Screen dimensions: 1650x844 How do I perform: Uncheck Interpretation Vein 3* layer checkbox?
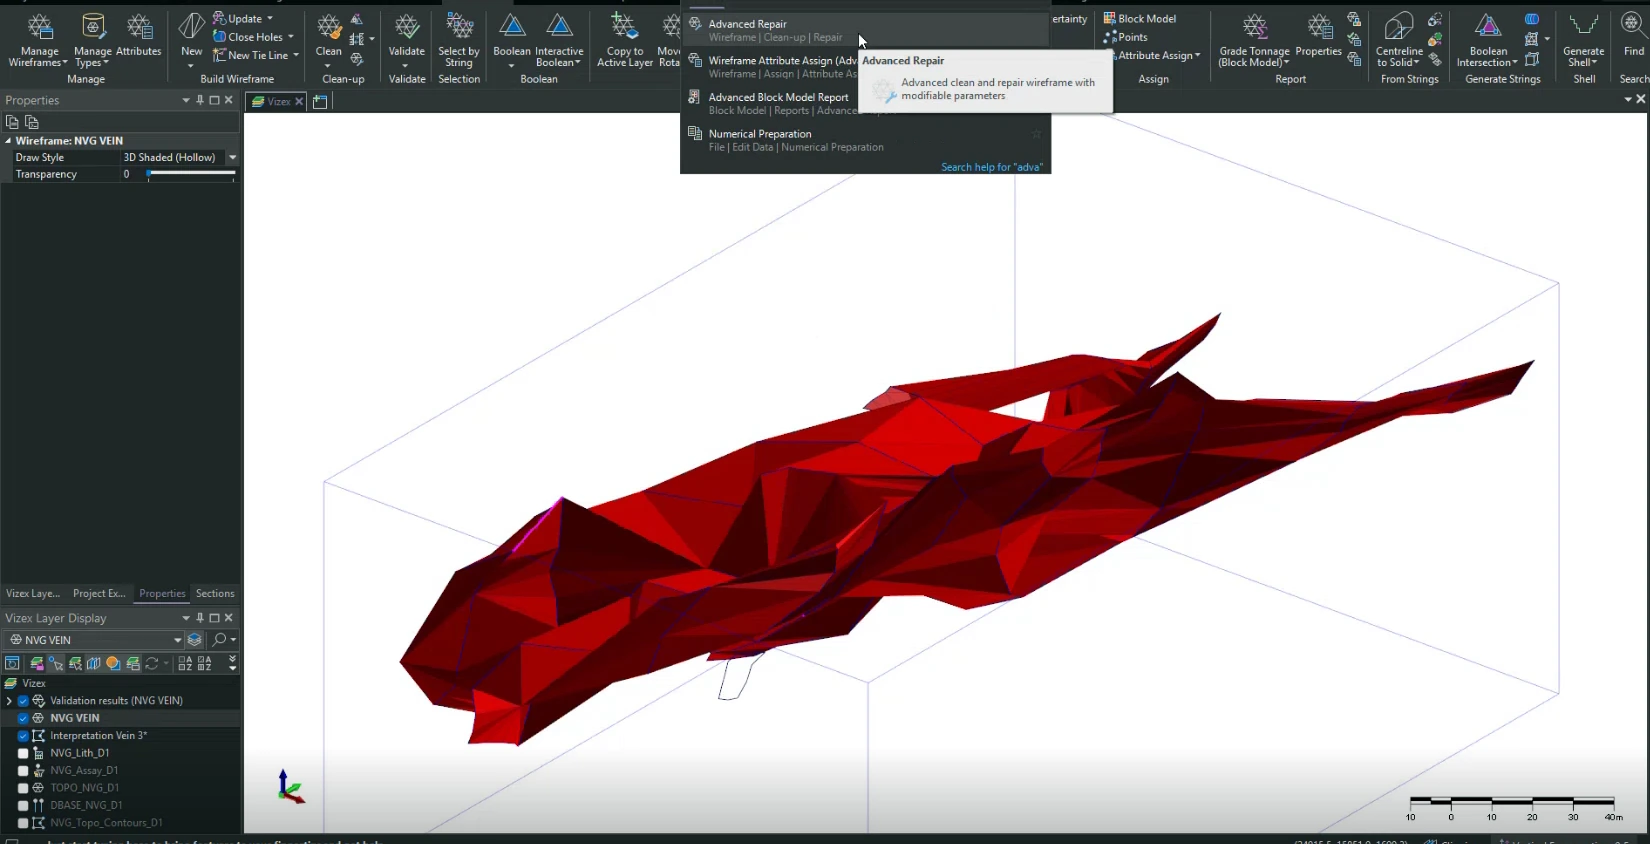coord(23,736)
